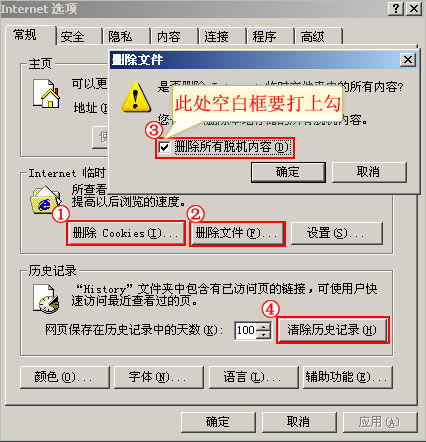Screen dimensions: 426x442
Task: Click the temporary Internet files folder icon
Action: (46, 200)
